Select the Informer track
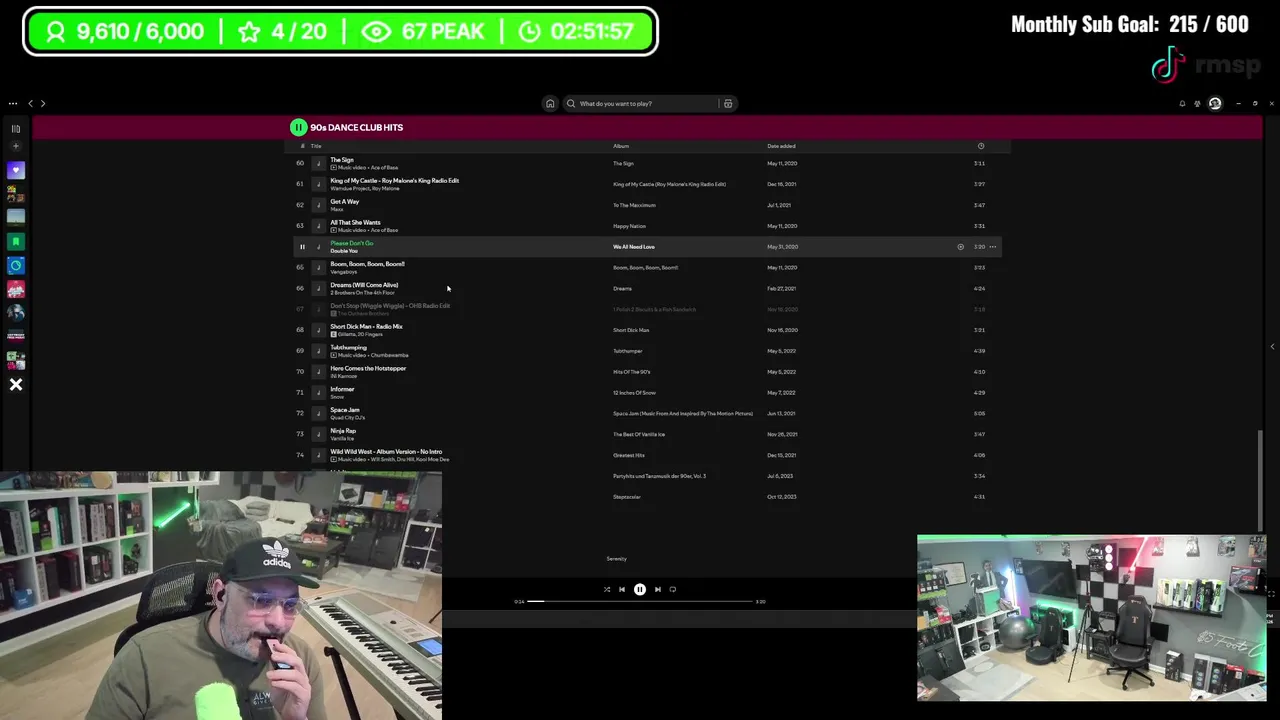Viewport: 1280px width, 720px height. 343,389
